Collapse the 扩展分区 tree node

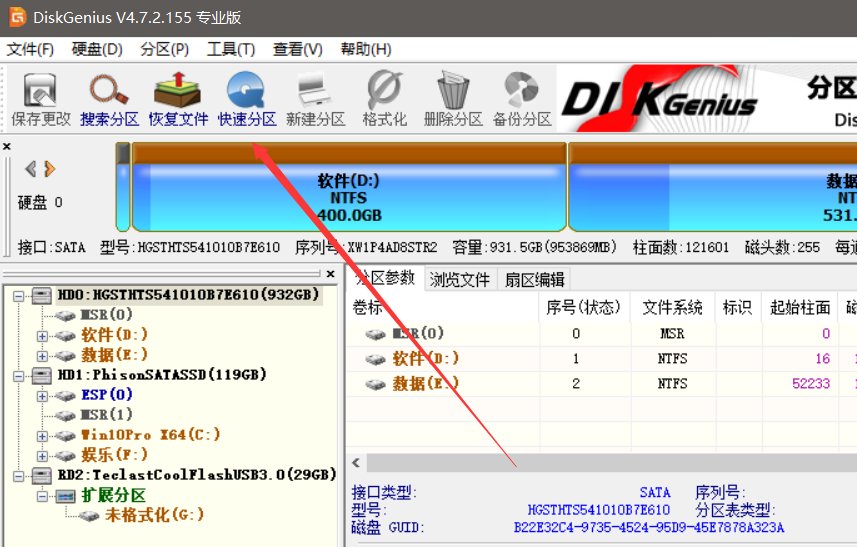pos(42,496)
